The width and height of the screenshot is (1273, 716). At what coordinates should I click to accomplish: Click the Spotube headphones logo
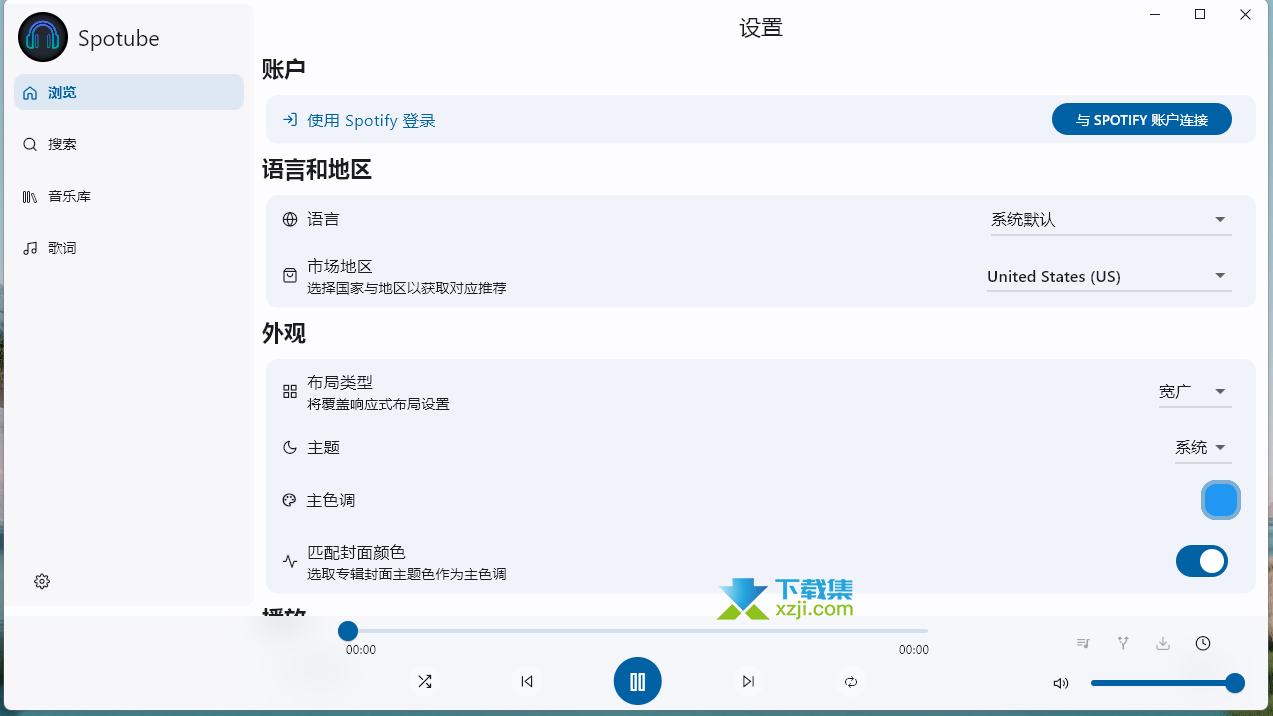(x=43, y=38)
